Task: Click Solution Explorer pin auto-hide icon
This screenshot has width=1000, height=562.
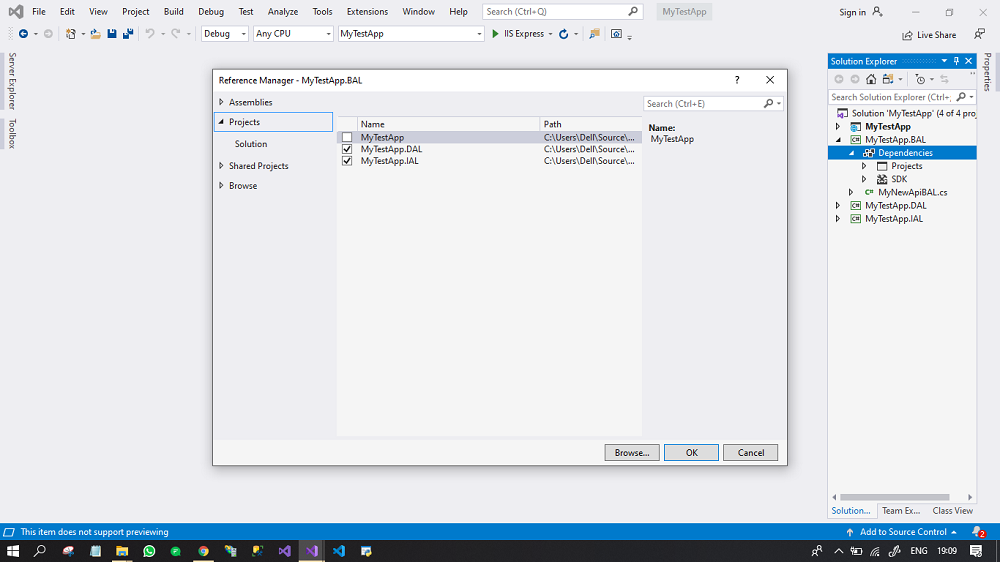Action: [956, 61]
